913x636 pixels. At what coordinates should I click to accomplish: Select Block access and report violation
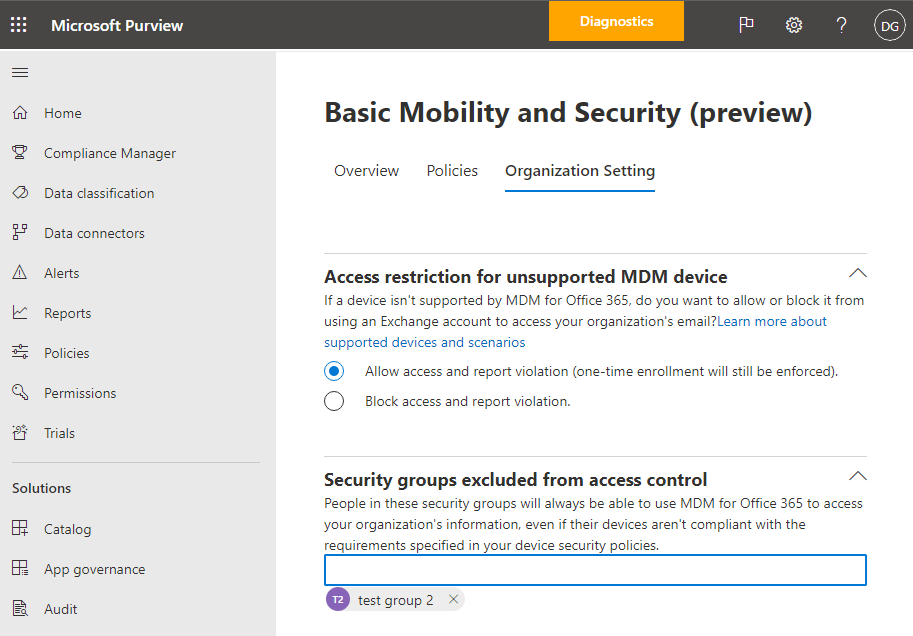click(334, 401)
